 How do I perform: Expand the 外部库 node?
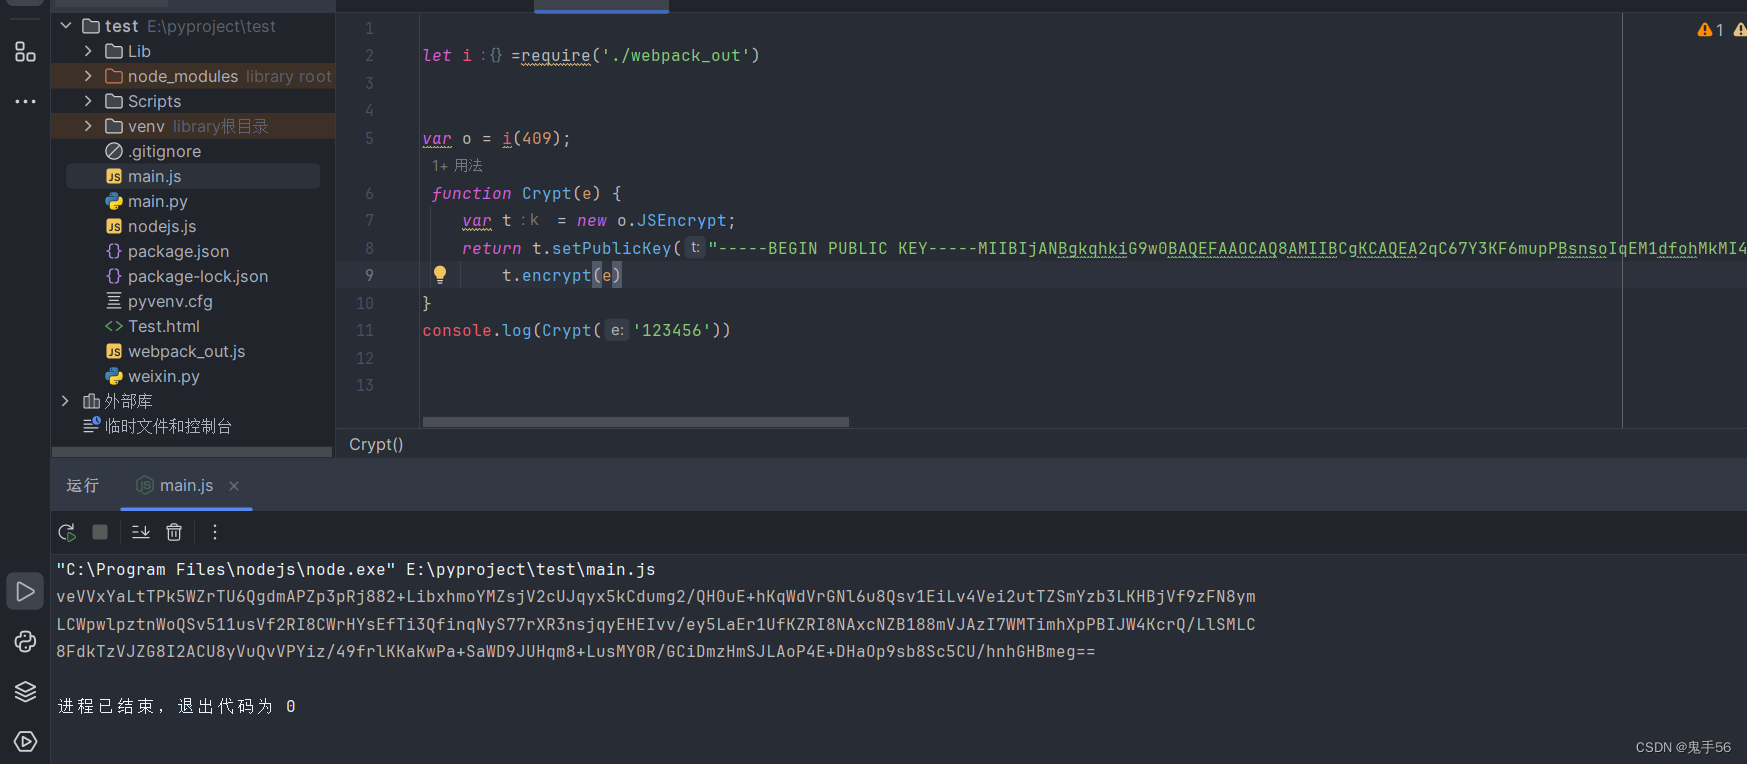[x=66, y=401]
